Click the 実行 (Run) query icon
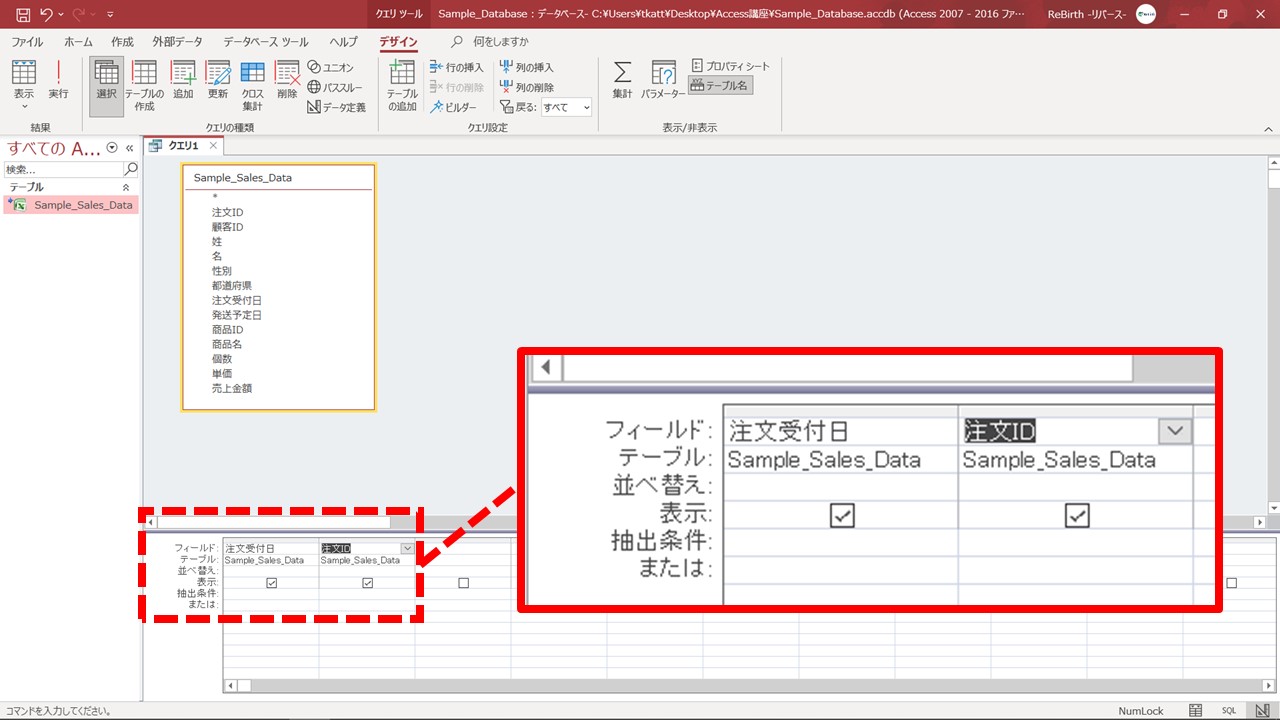The width and height of the screenshot is (1280, 720). coord(59,80)
